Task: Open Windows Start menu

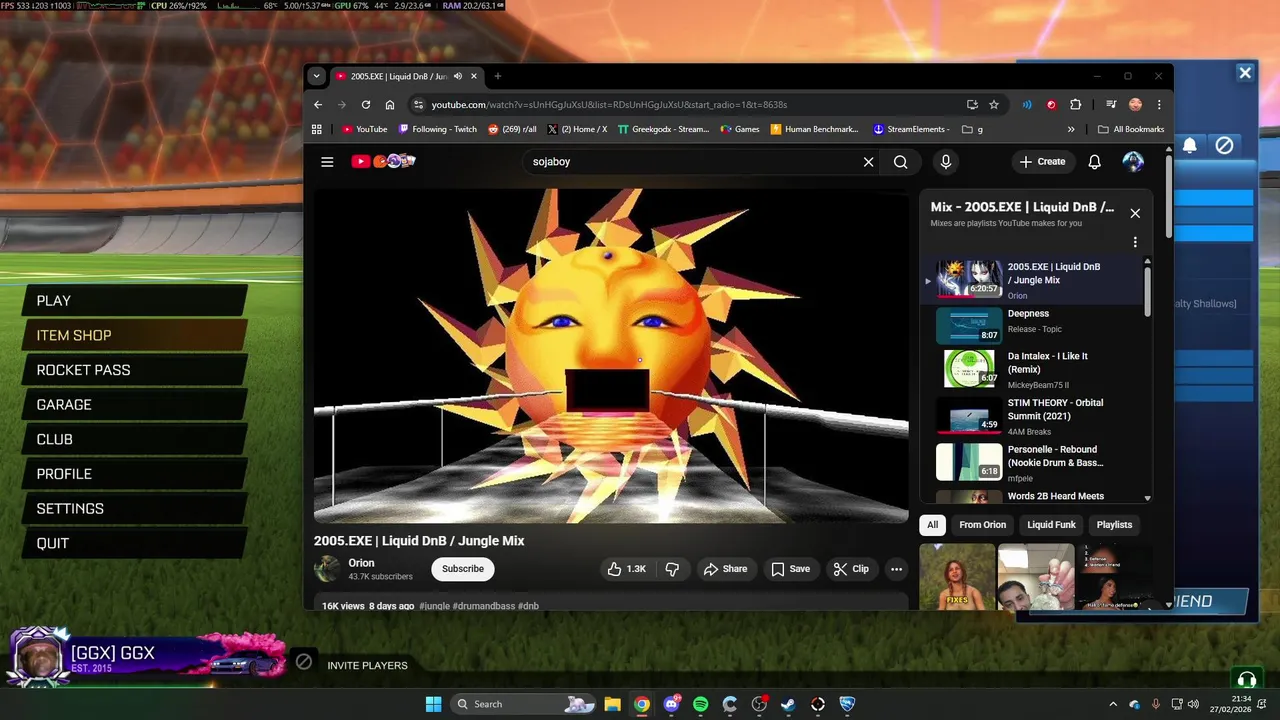Action: click(x=433, y=704)
